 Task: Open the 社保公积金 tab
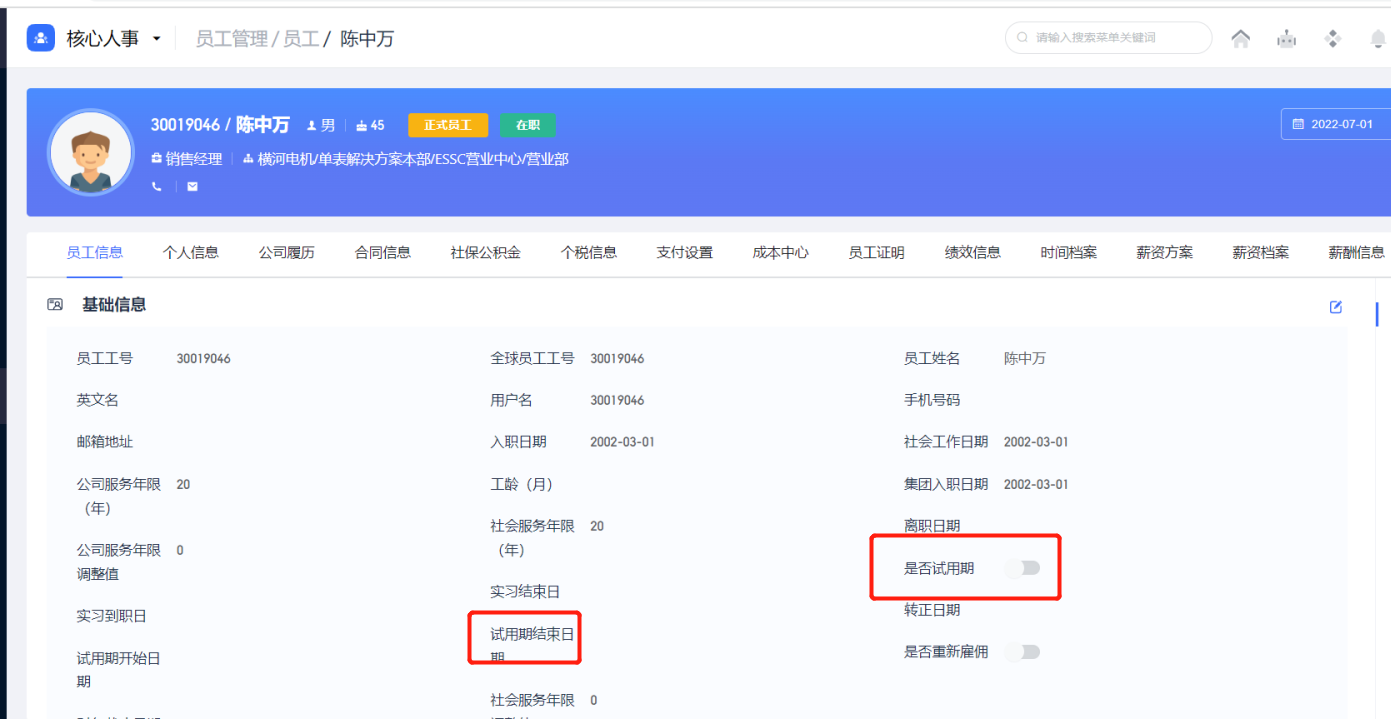point(485,253)
